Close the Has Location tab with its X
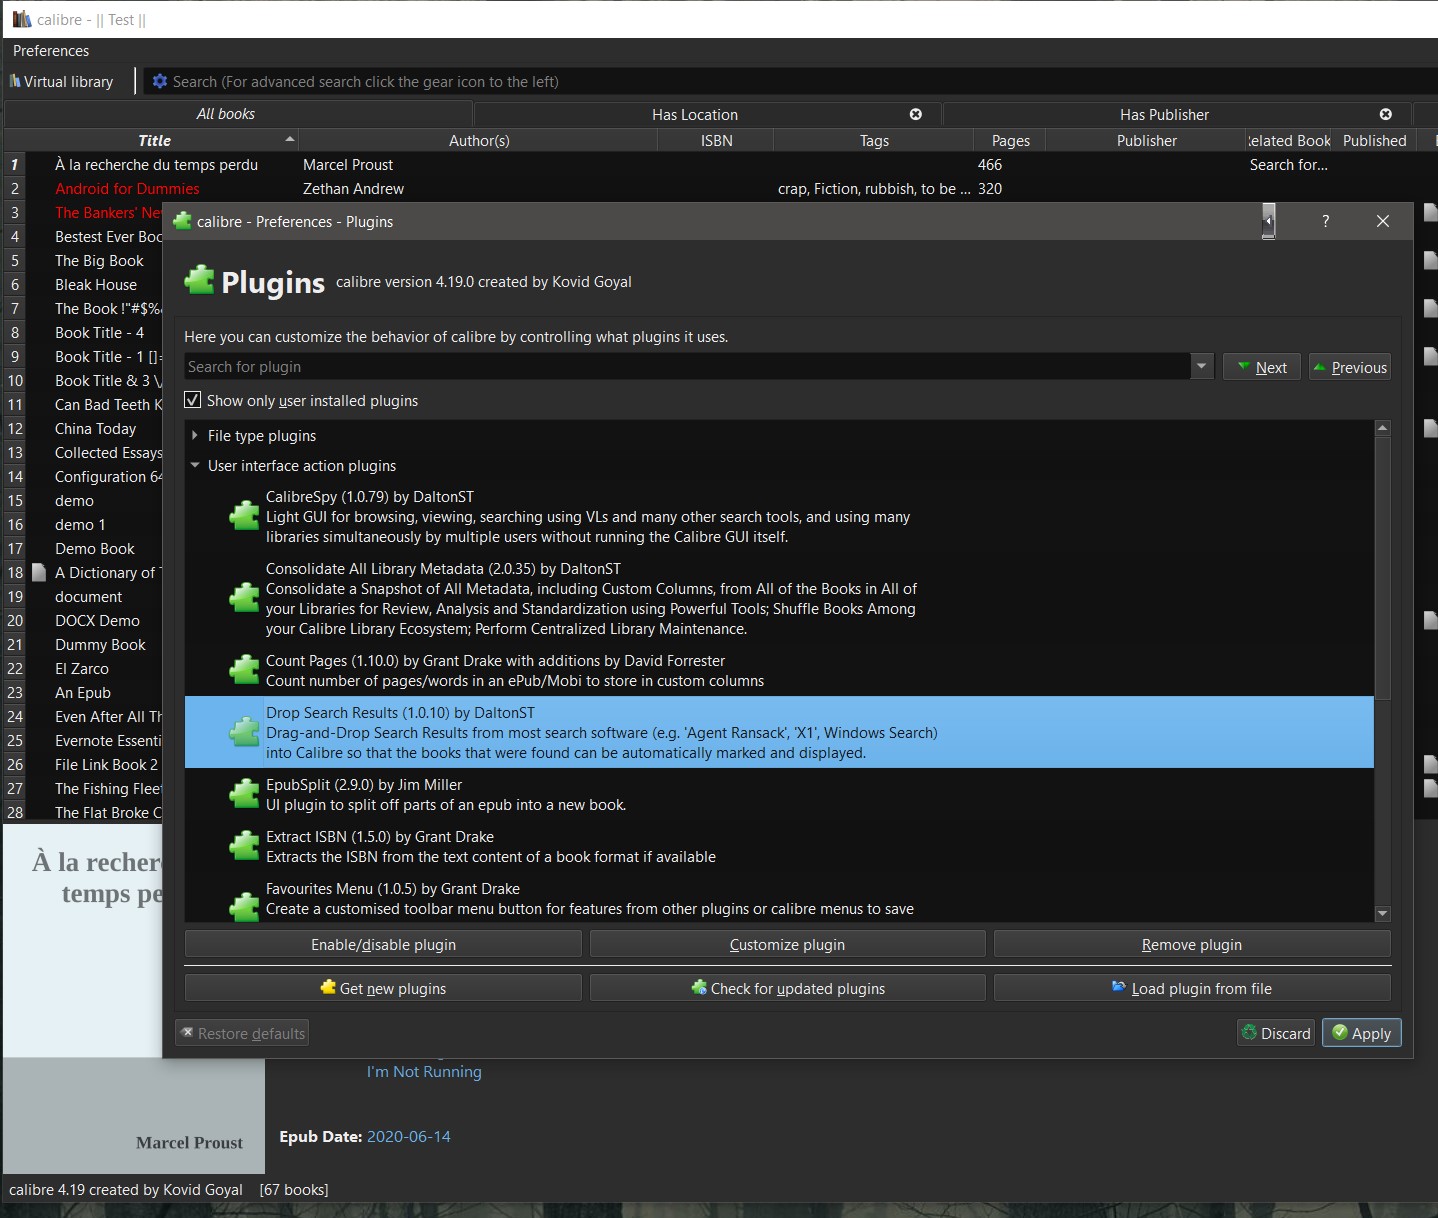 [915, 114]
